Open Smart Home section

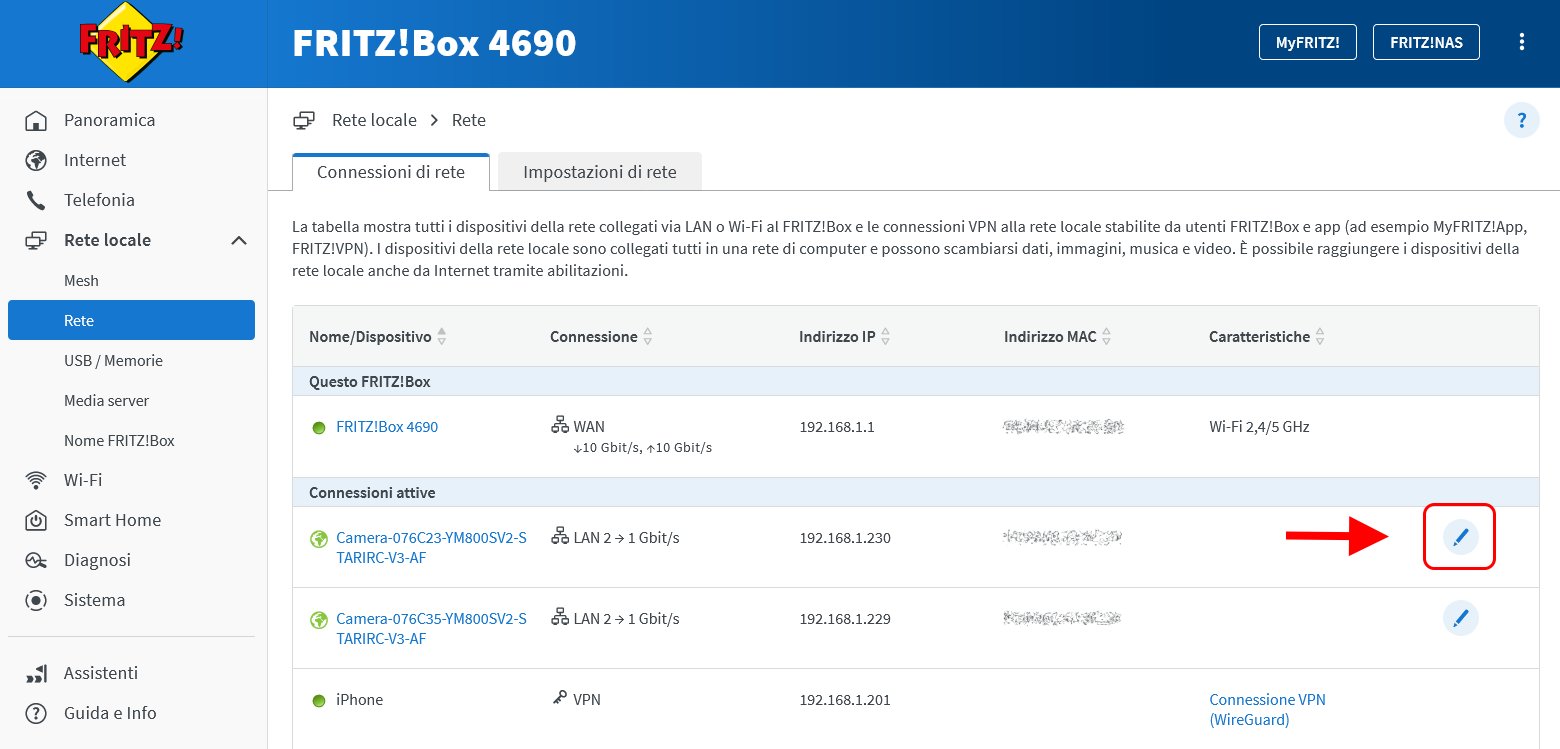(x=111, y=520)
